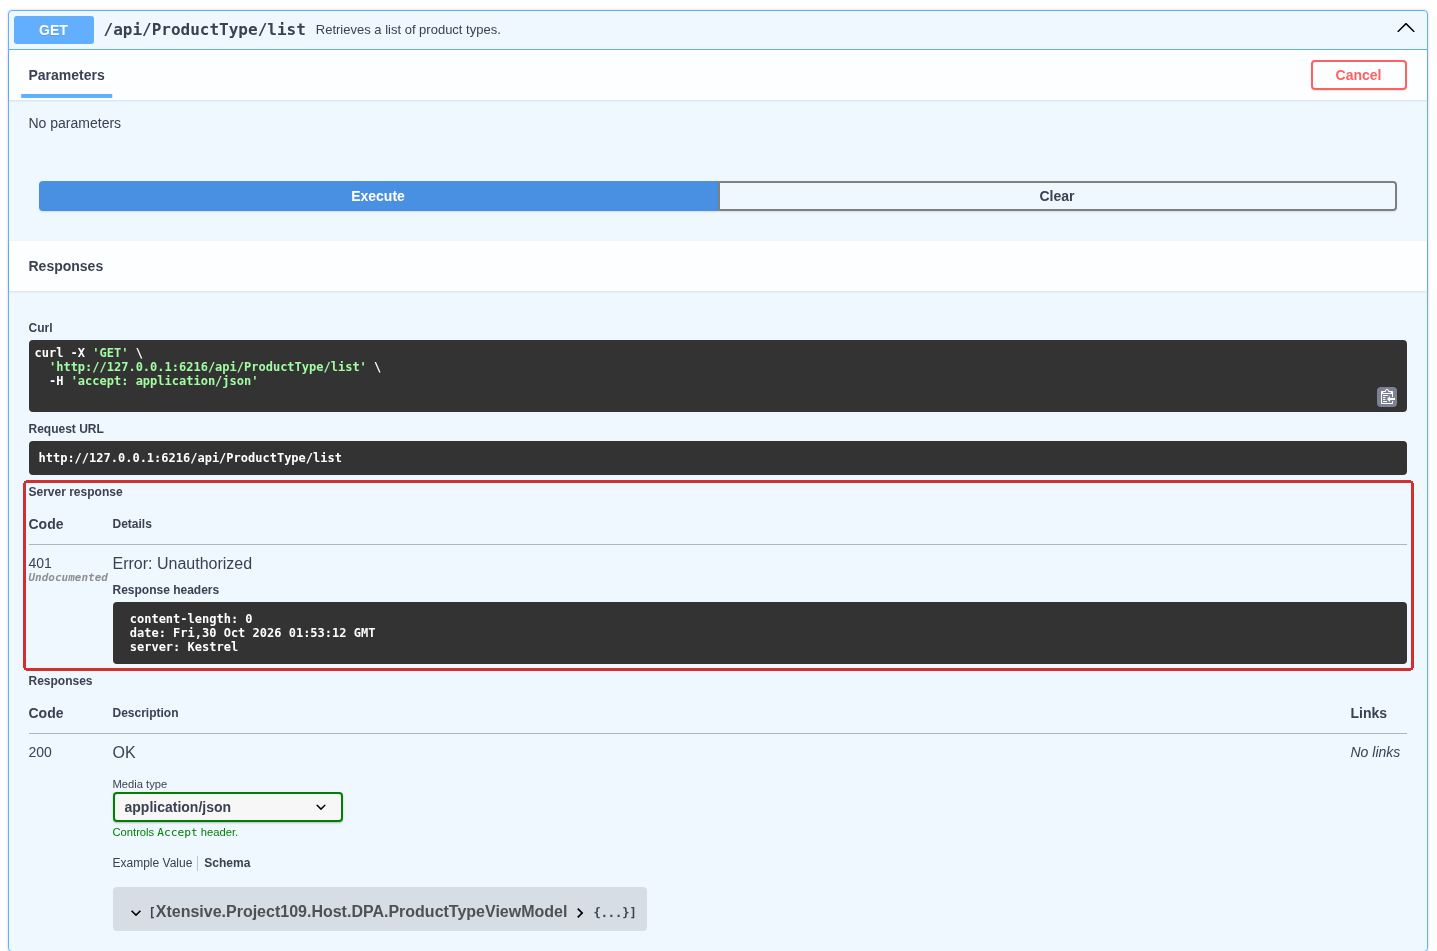
Task: Collapse the ProductTypeViewModel schema arrow
Action: [136, 912]
